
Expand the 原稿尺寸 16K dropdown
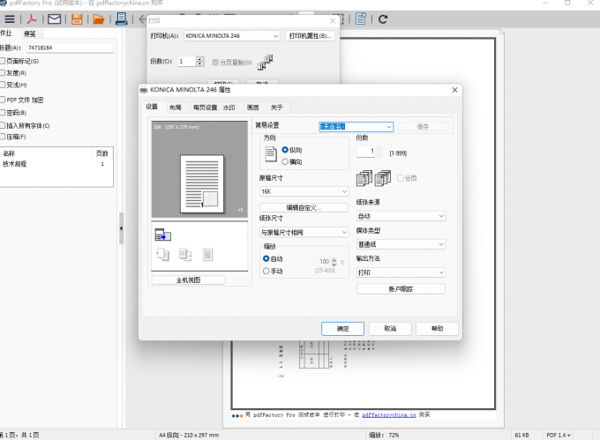(x=303, y=190)
